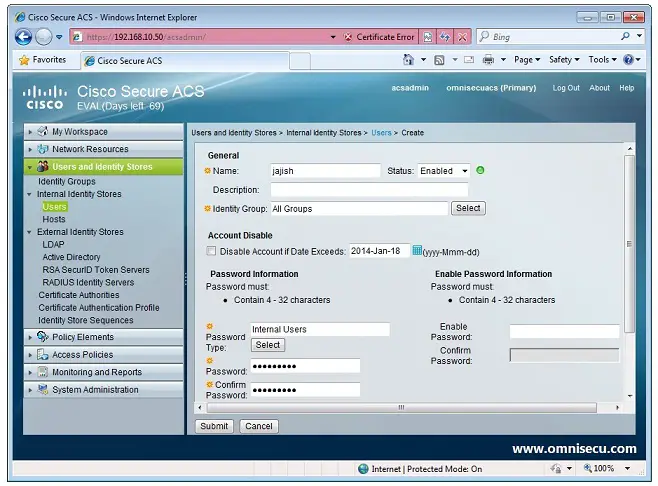Click the date field 2014-Jan-18
This screenshot has width=658, height=486.
point(379,251)
